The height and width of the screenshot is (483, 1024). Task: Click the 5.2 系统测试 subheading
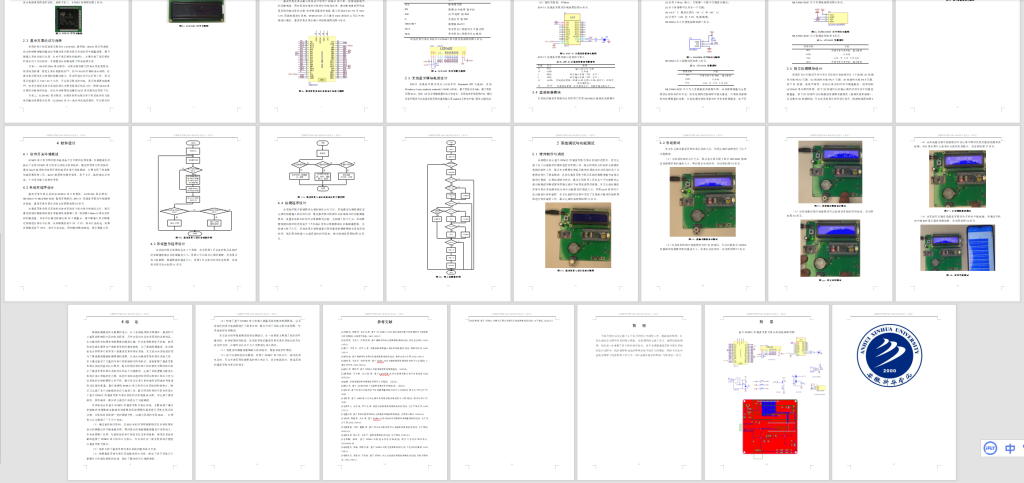671,142
